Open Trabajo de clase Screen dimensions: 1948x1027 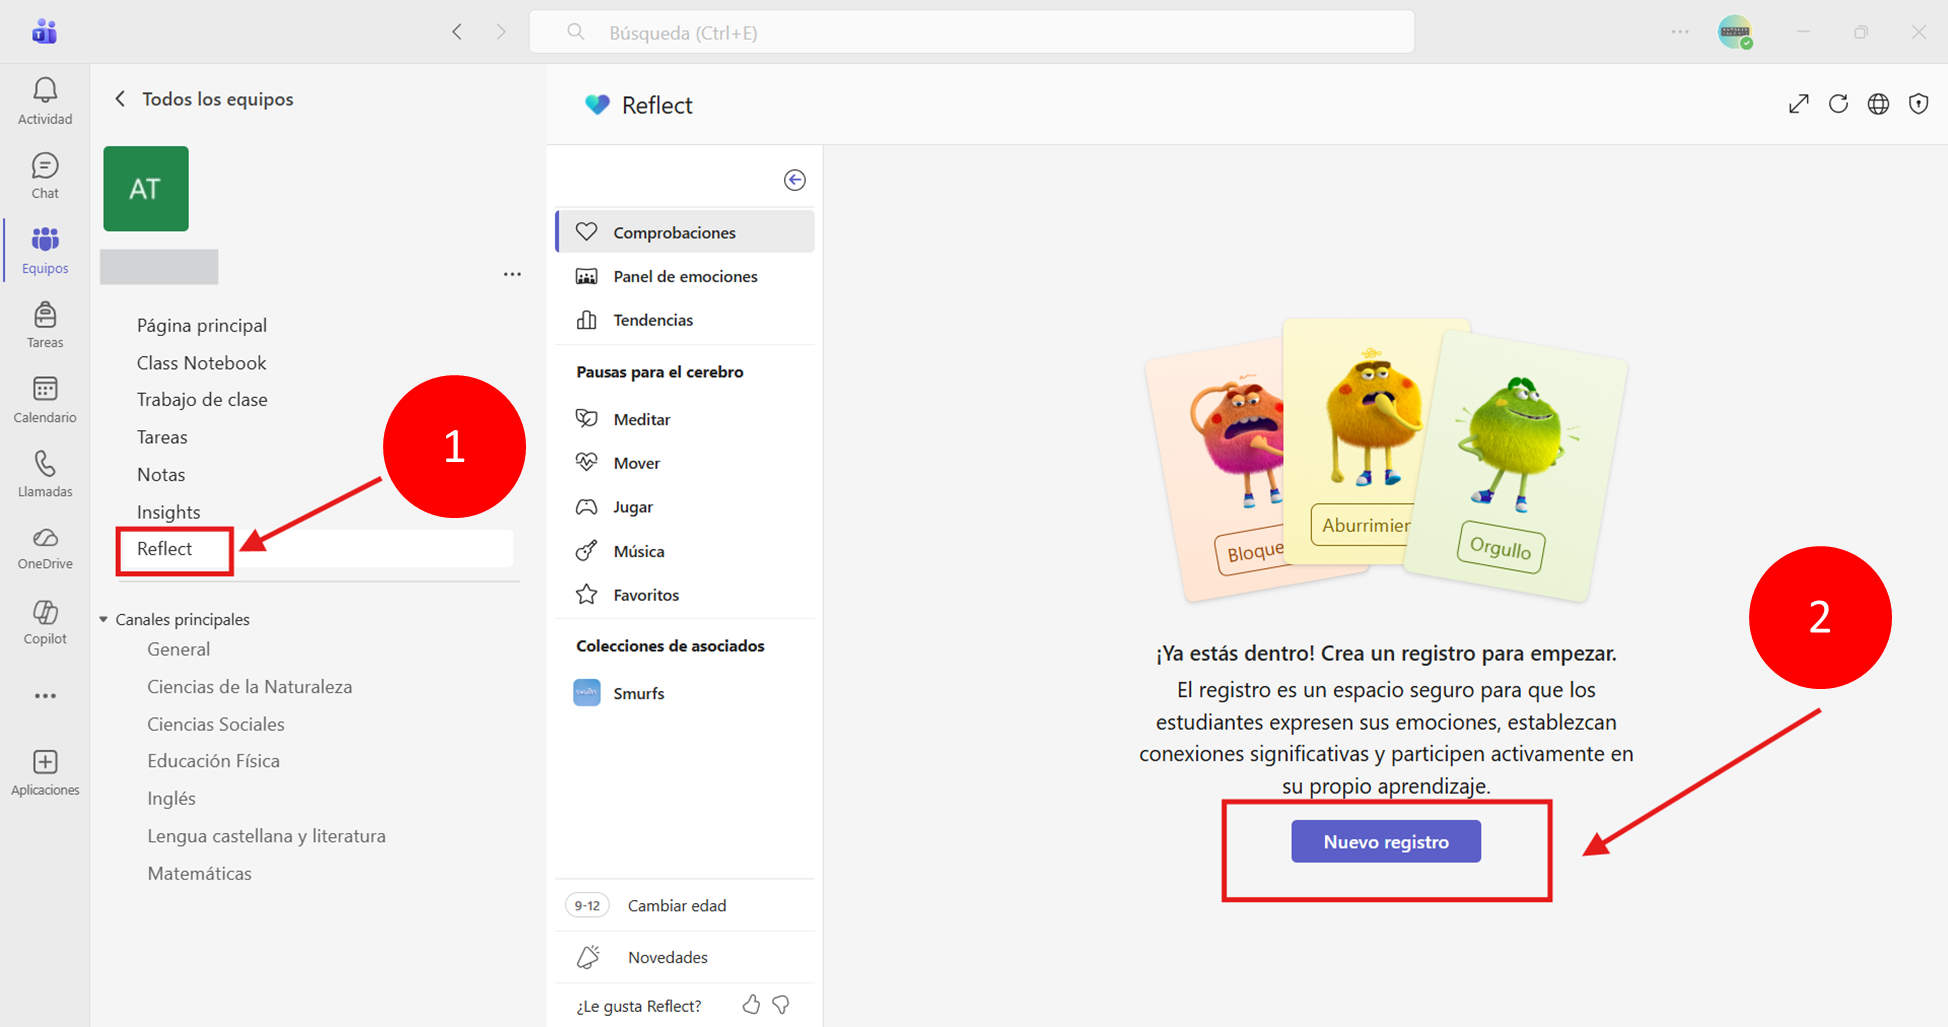202,400
